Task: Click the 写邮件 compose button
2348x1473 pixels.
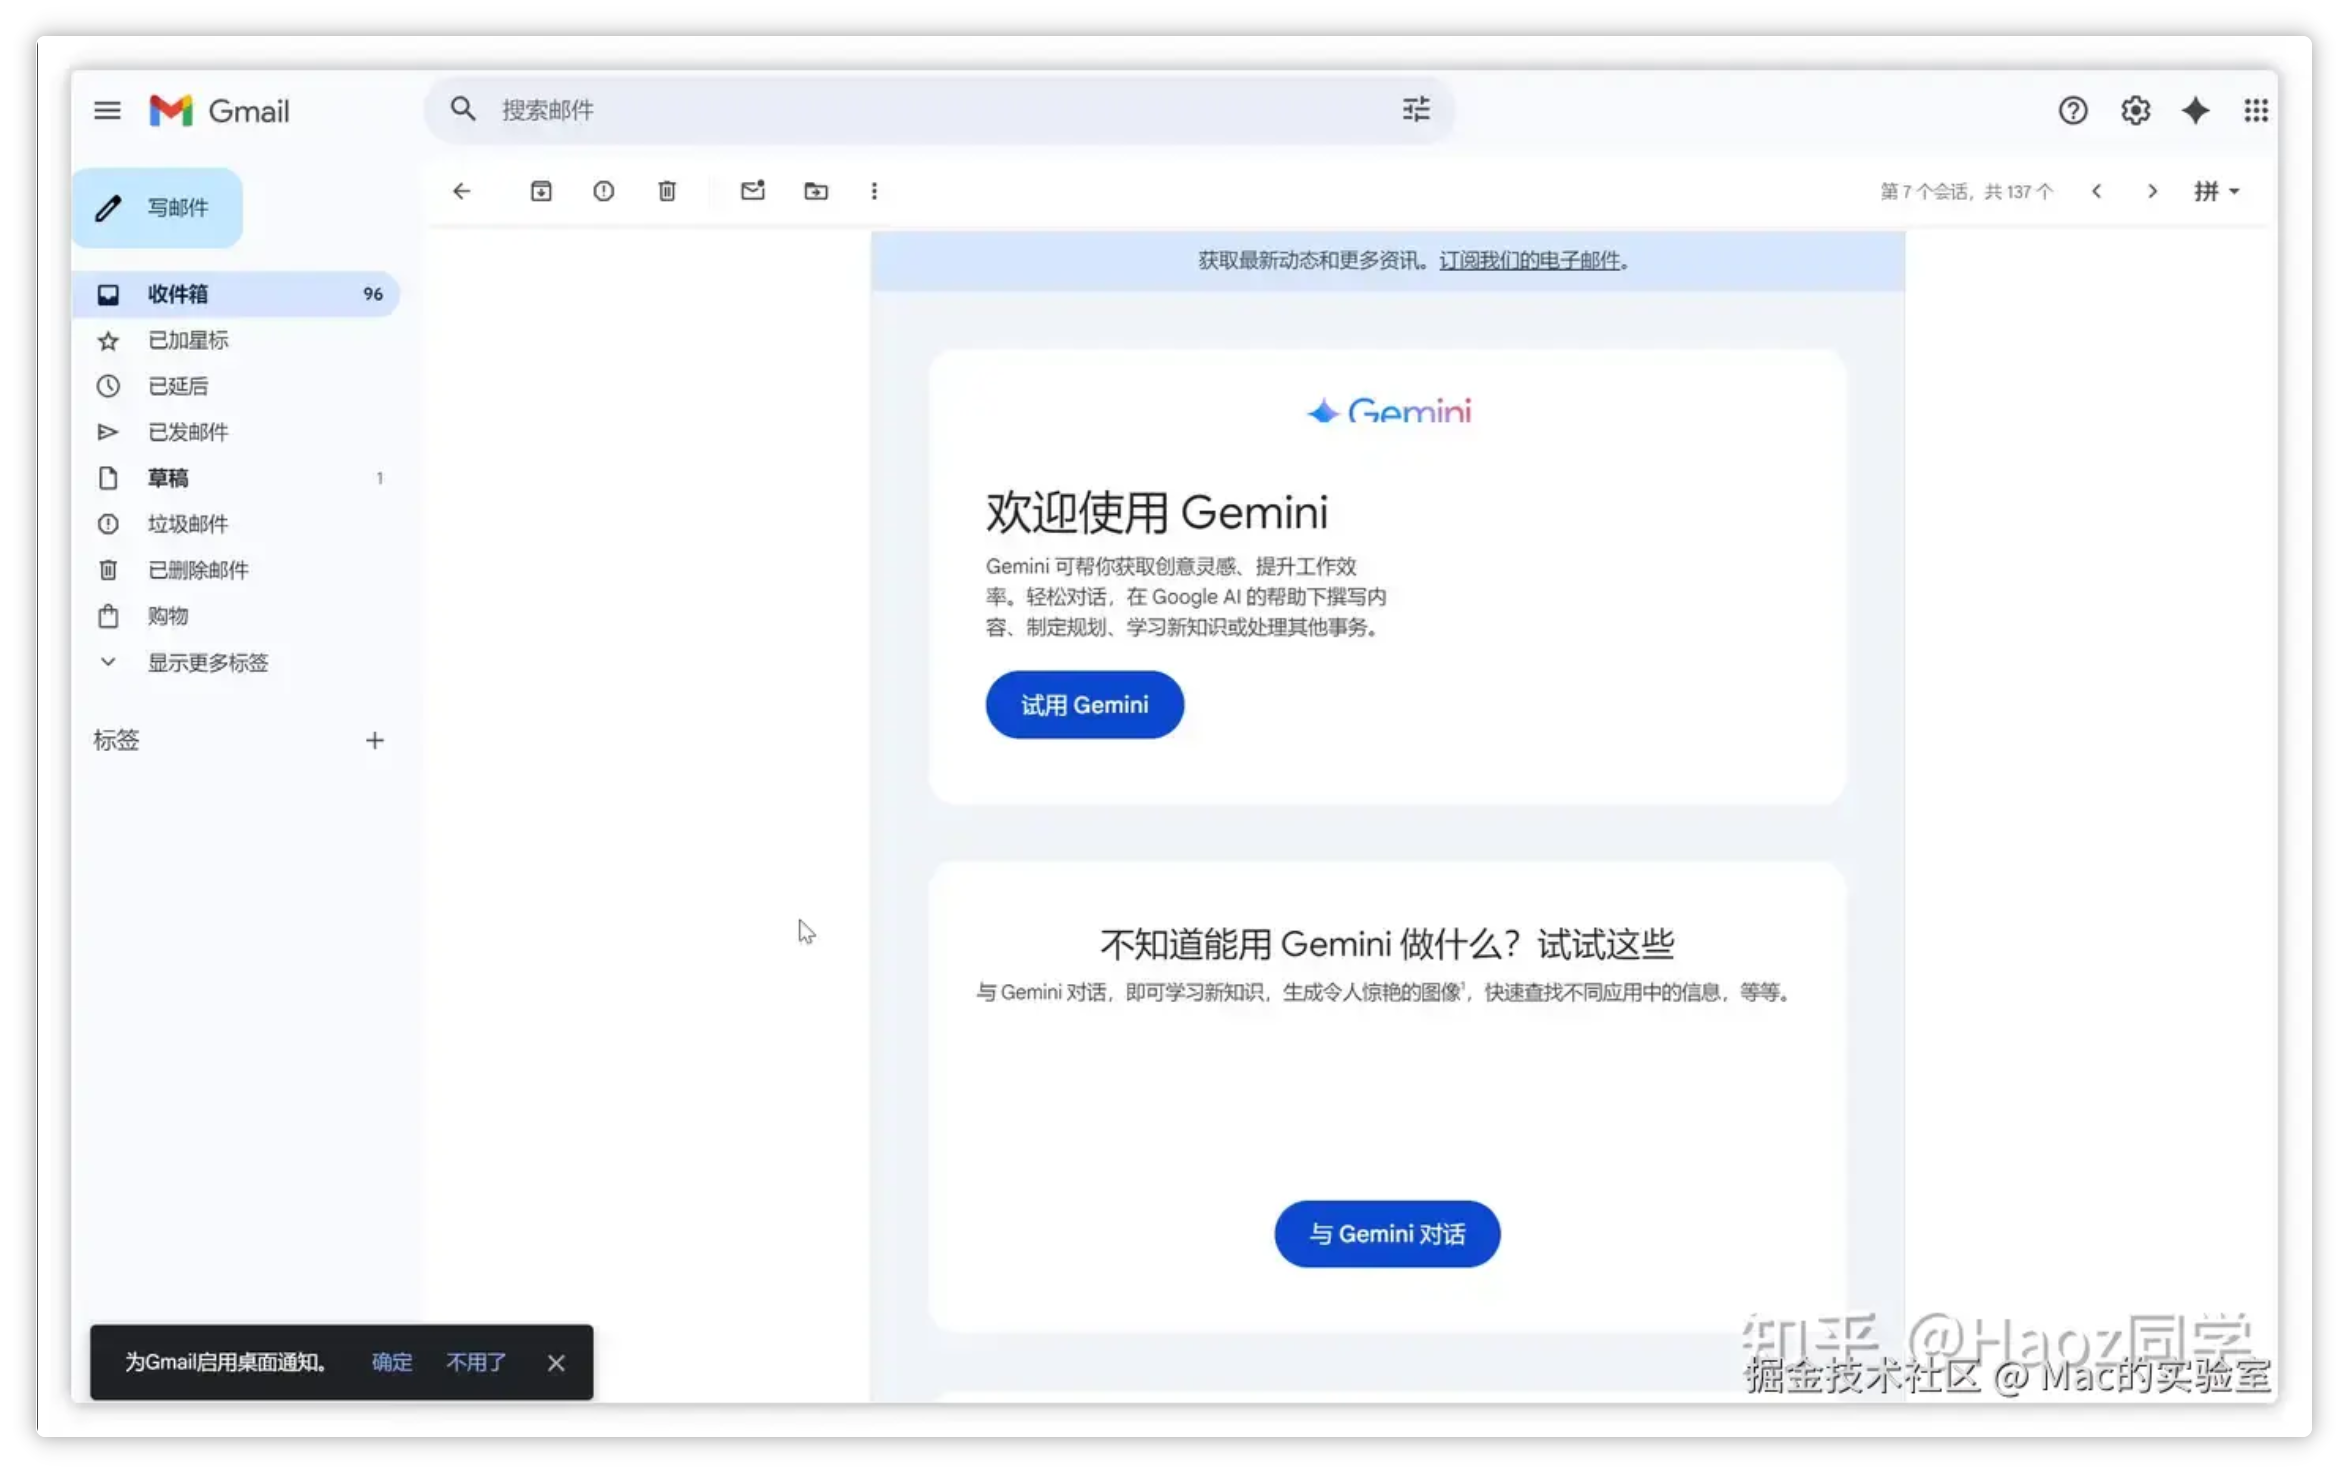Action: pyautogui.click(x=157, y=208)
